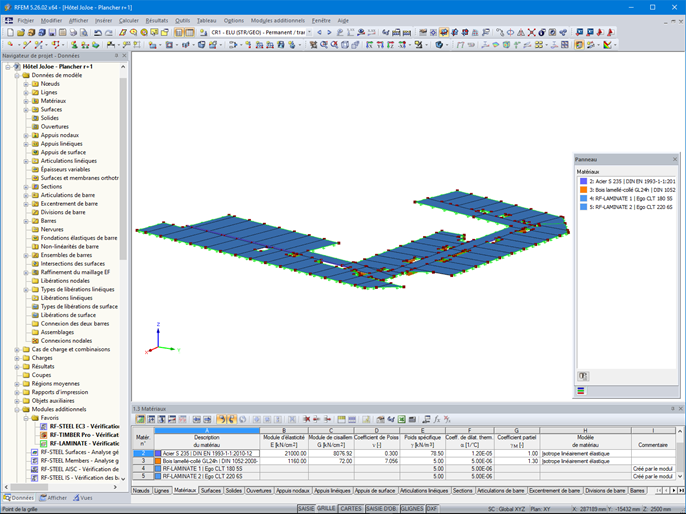Select the Module d'élasticité cell 21000.00

click(x=284, y=454)
